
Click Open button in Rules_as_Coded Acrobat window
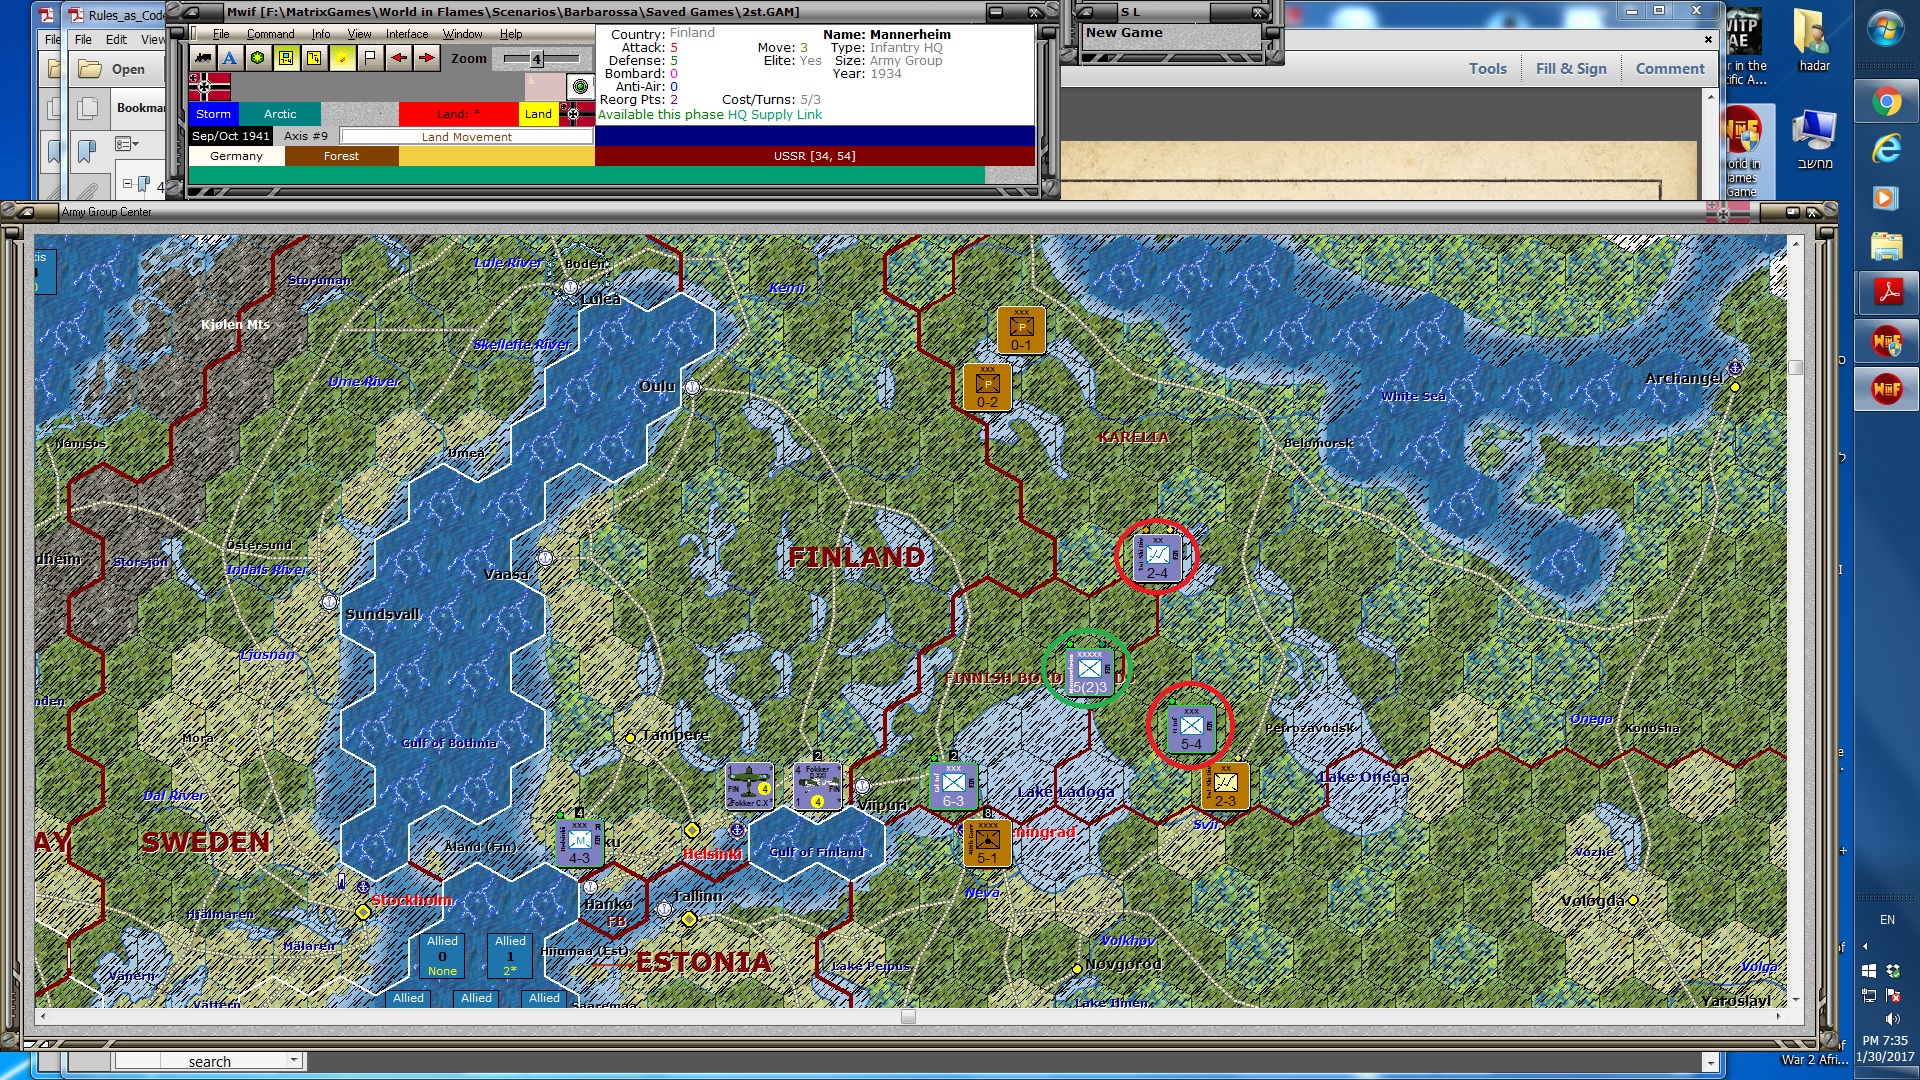coord(113,69)
